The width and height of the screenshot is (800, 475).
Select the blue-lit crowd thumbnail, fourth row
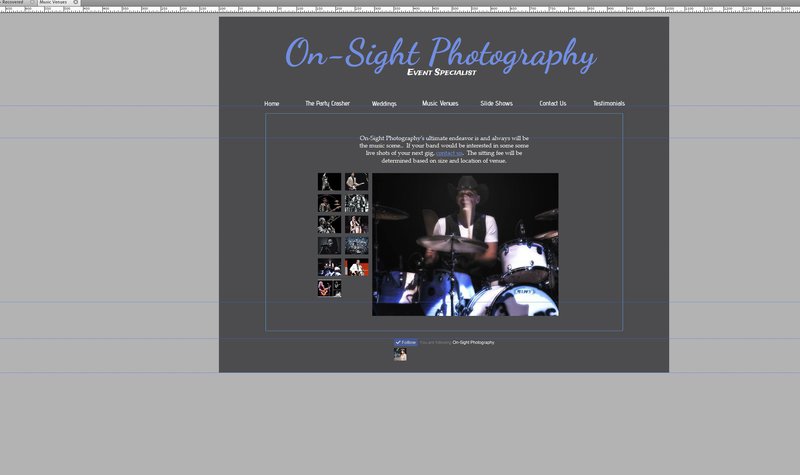pos(357,246)
